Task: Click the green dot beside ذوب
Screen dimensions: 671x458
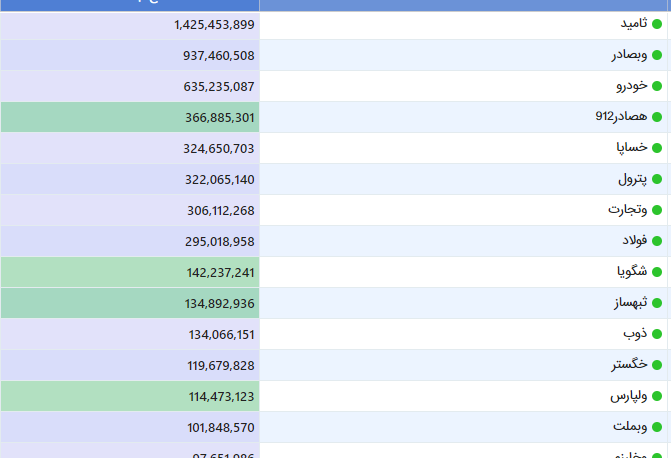Action: [657, 334]
